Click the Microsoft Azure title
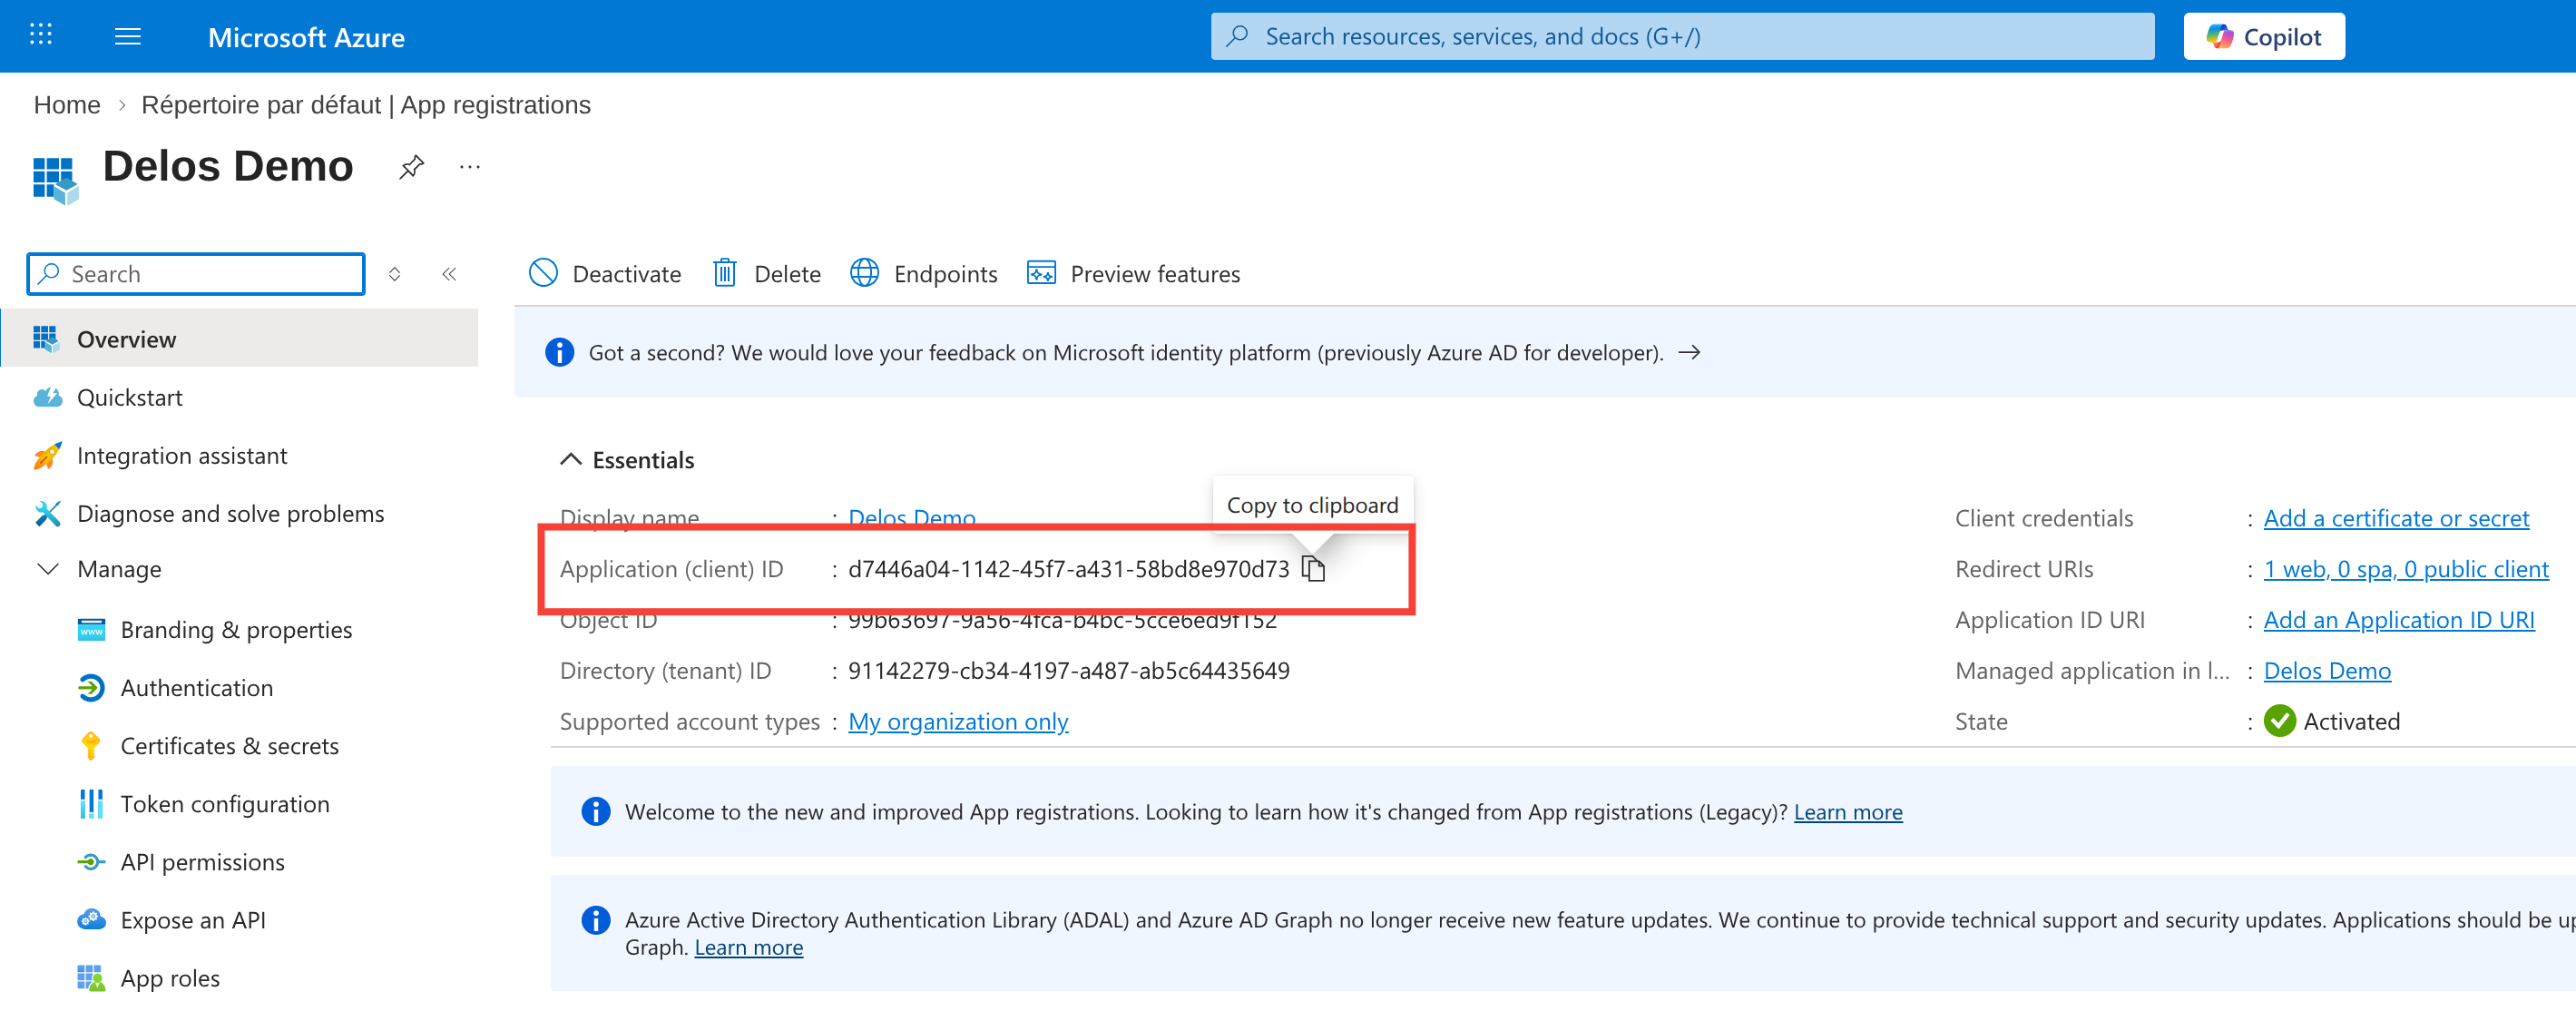Screen dimensions: 2576x1011 click(x=306, y=37)
